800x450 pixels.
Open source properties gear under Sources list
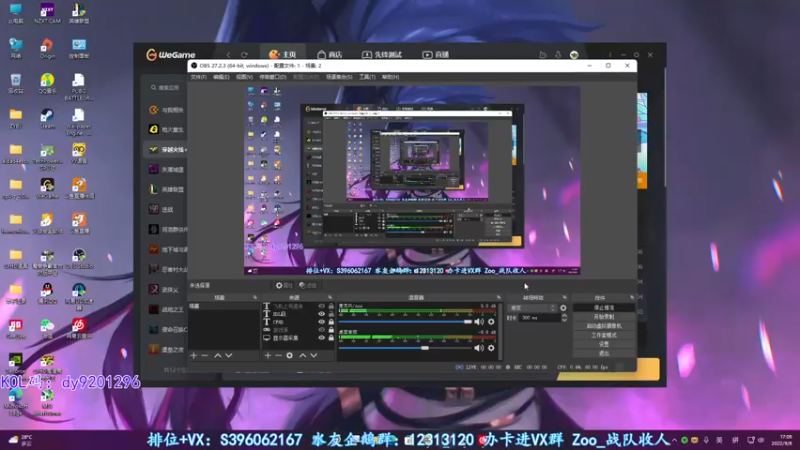pos(289,355)
